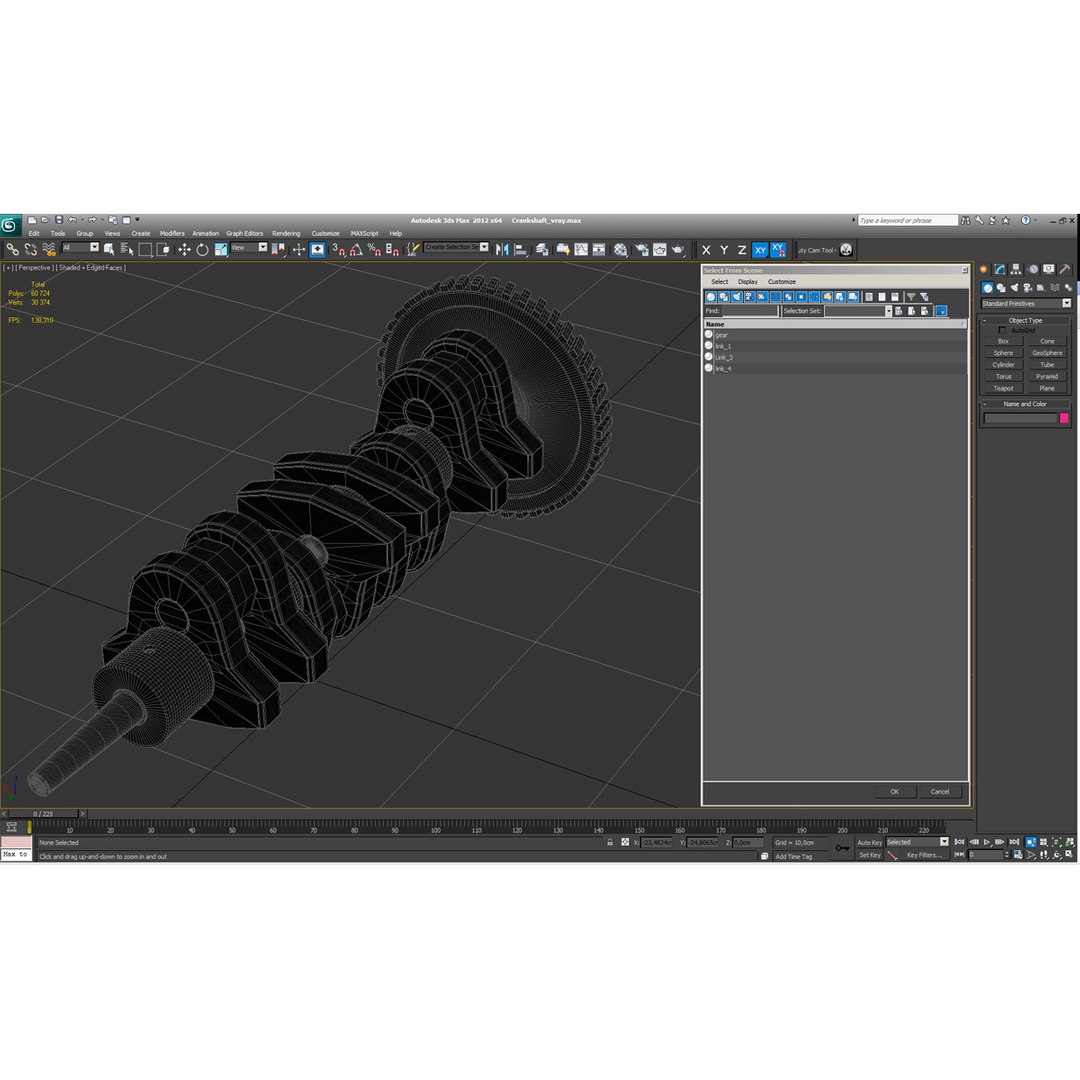The image size is (1080, 1080).
Task: Toggle the 3D Snaps magnet icon
Action: (x=338, y=249)
